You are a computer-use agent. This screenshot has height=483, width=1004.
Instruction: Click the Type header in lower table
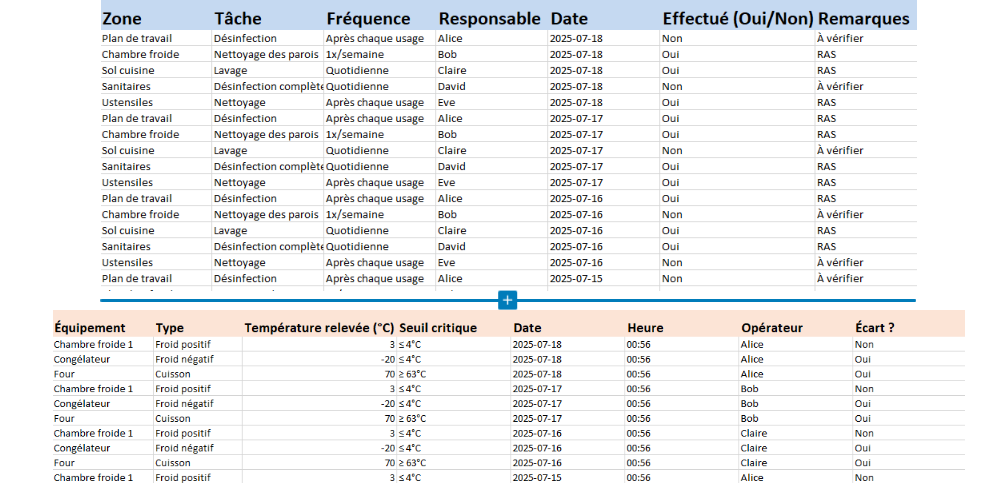[170, 328]
